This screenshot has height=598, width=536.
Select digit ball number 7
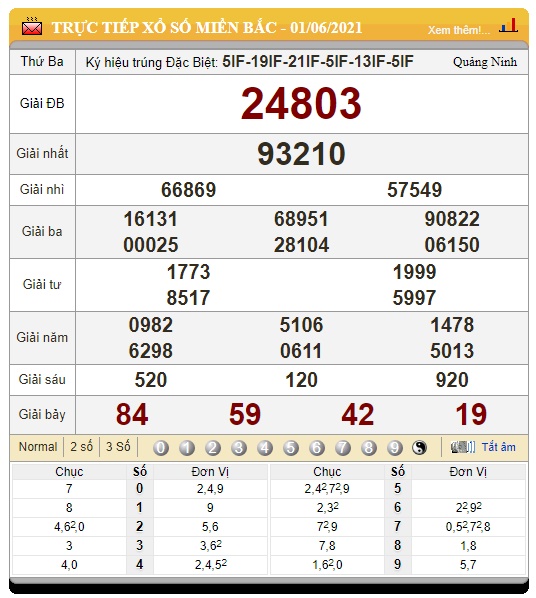(x=343, y=447)
